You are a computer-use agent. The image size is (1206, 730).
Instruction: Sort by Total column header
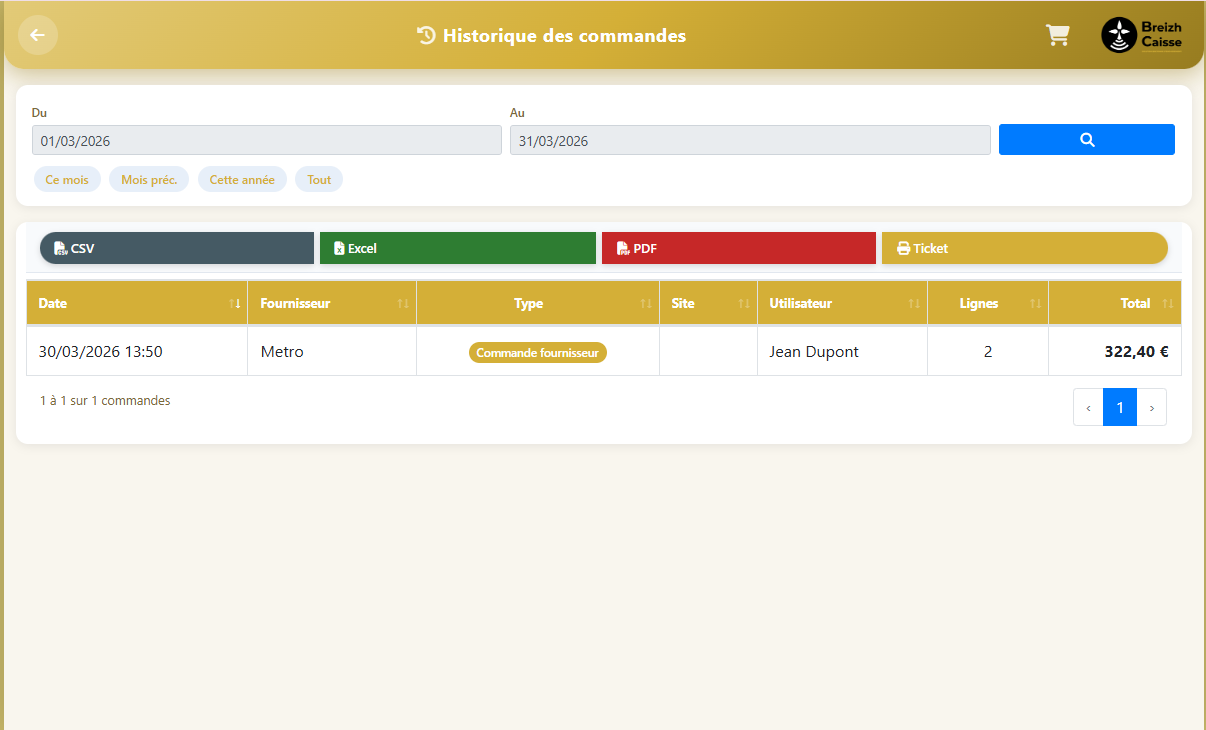tap(1114, 303)
